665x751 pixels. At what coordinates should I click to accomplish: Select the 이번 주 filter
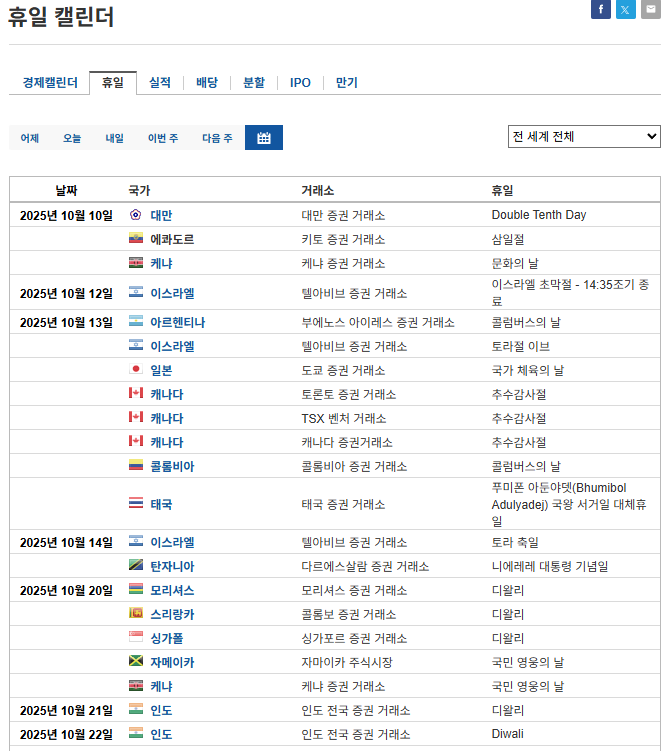(x=163, y=138)
